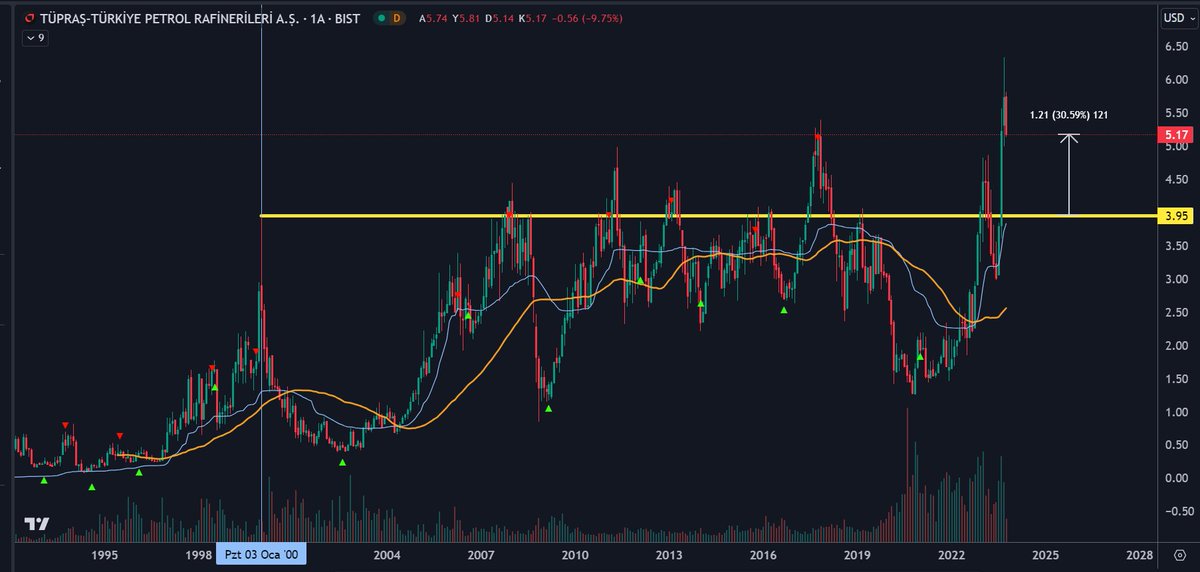Click the 1.00 price axis value
1200x572 pixels.
coord(1175,412)
